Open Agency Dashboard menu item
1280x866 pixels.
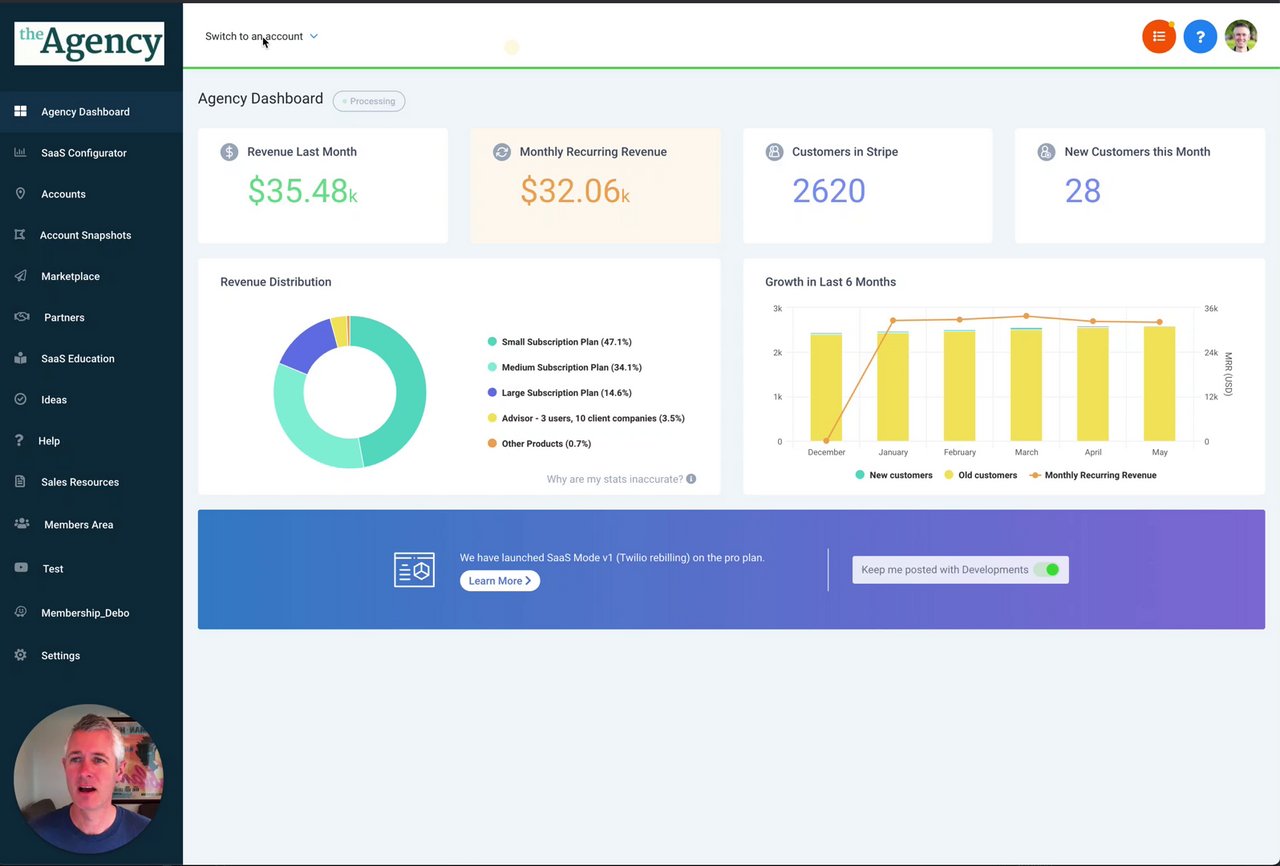(91, 111)
